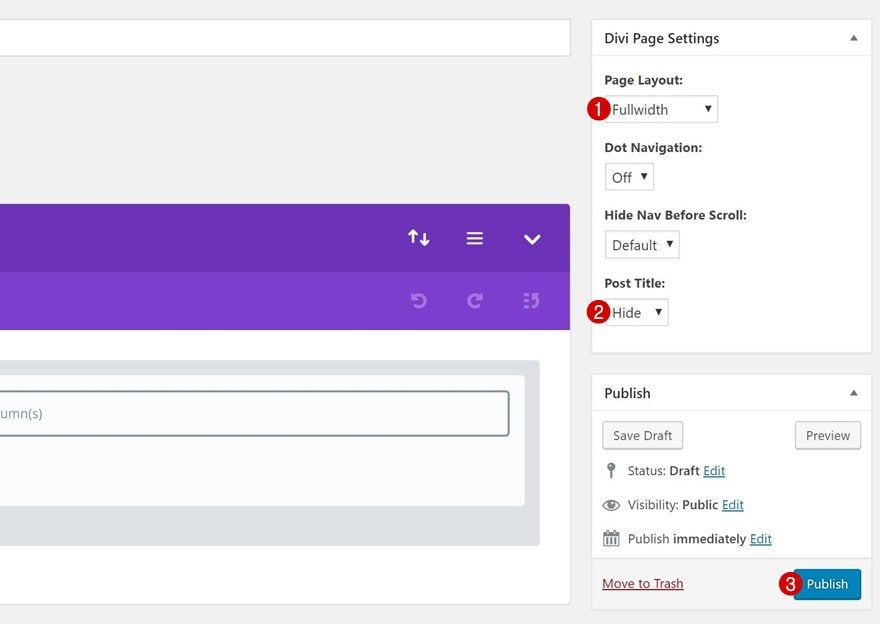Click the Publish calendar icon
Image resolution: width=880 pixels, height=624 pixels.
[611, 539]
